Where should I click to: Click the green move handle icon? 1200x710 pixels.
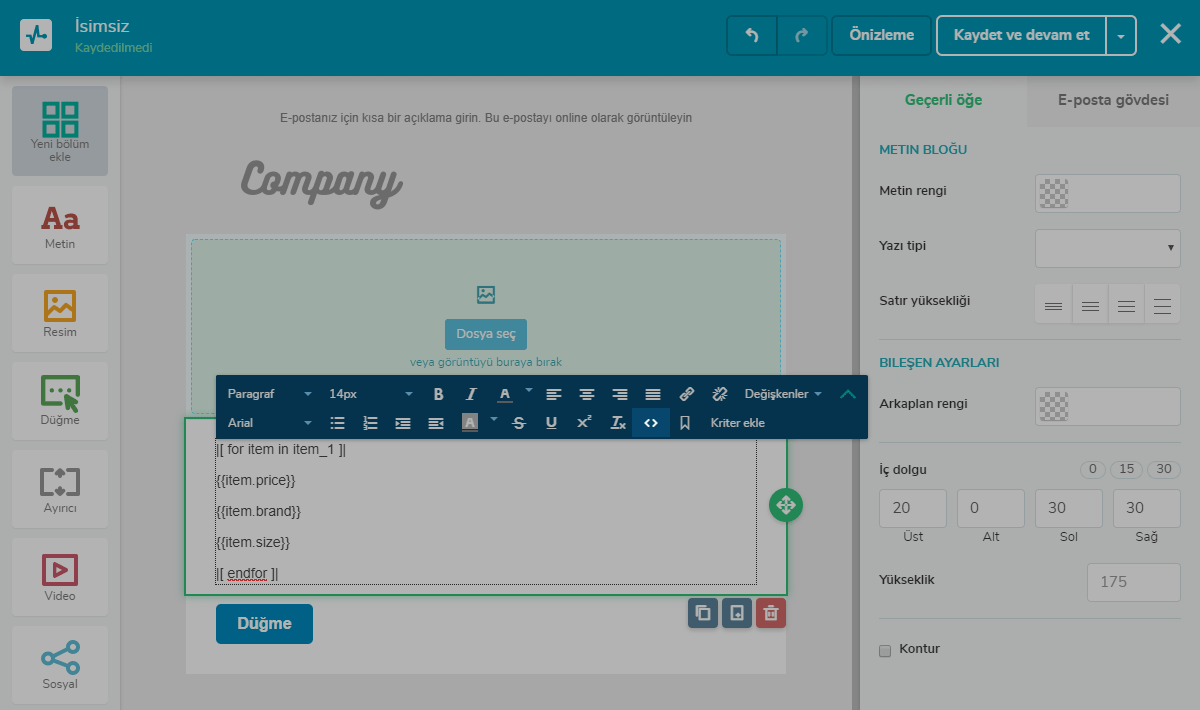(786, 504)
